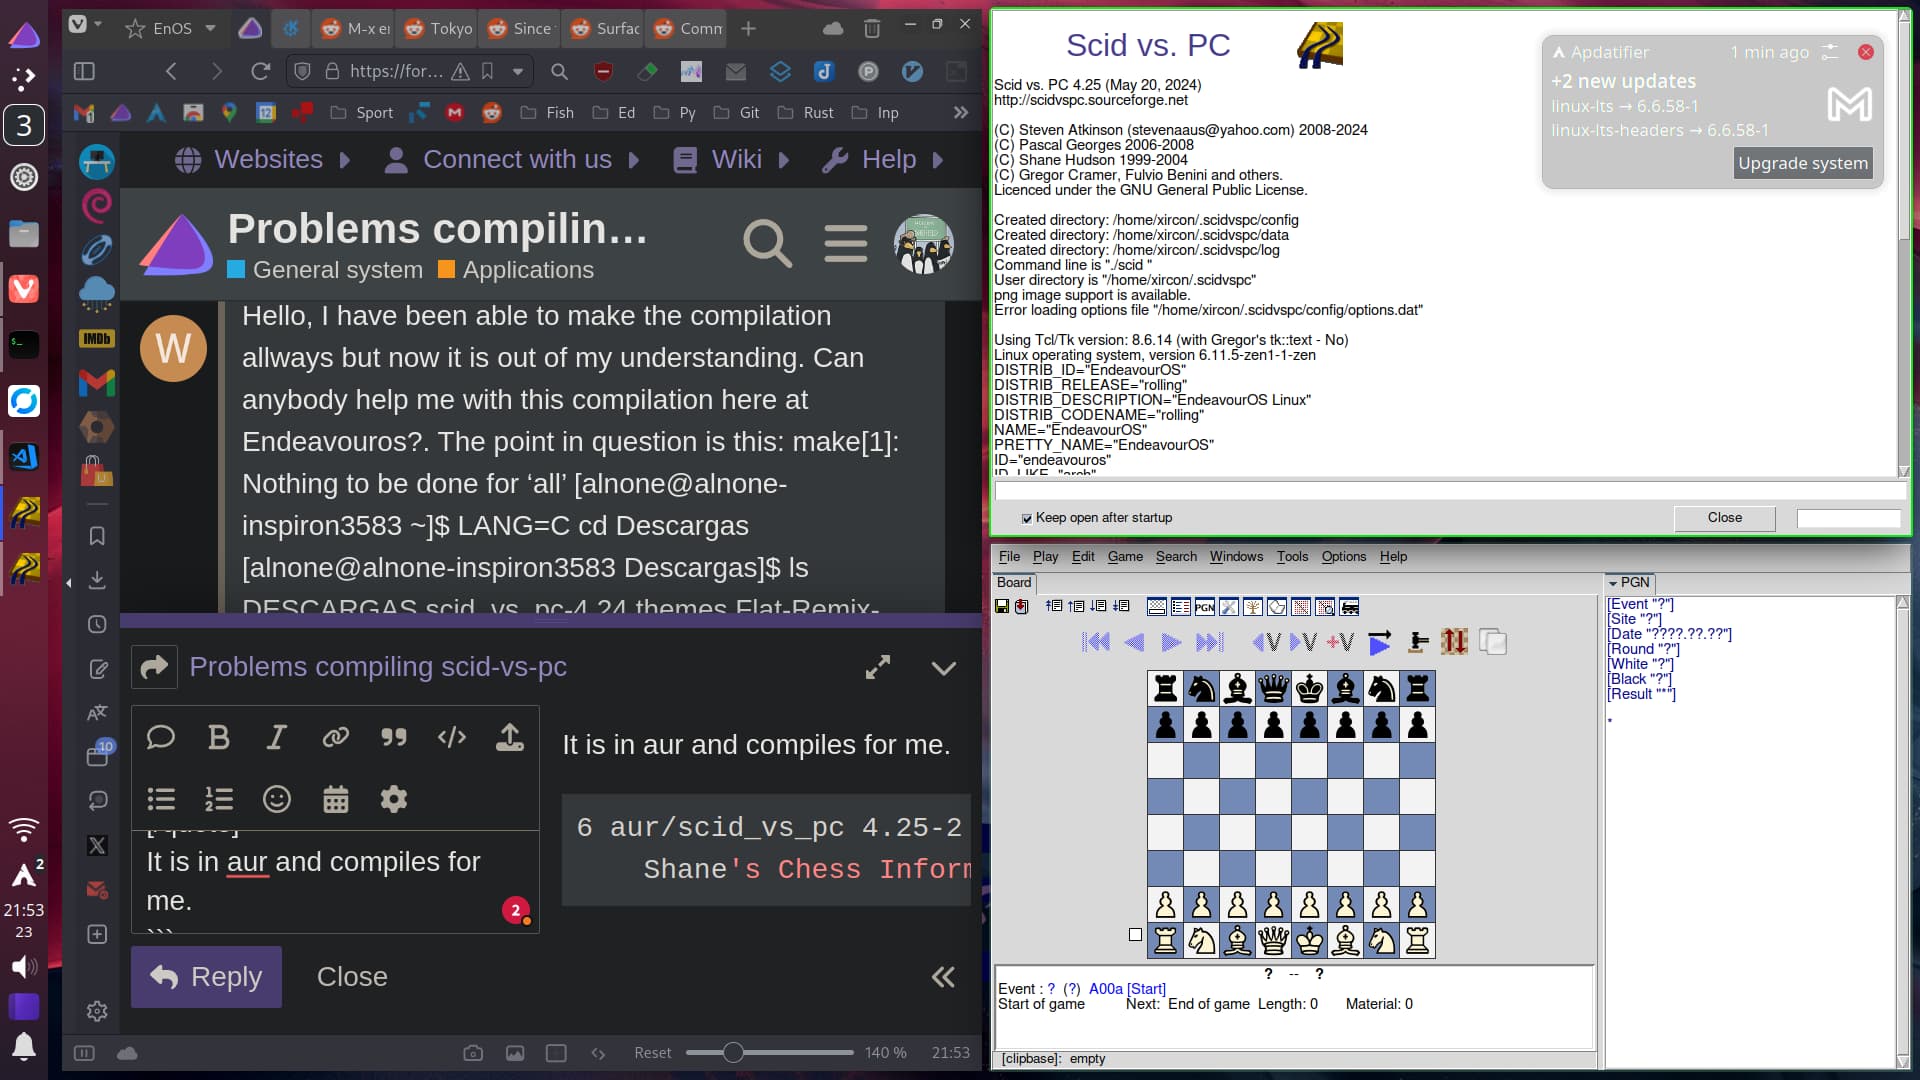Viewport: 1920px width, 1080px height.
Task: Toggle italic formatting in reply editor
Action: pos(277,738)
